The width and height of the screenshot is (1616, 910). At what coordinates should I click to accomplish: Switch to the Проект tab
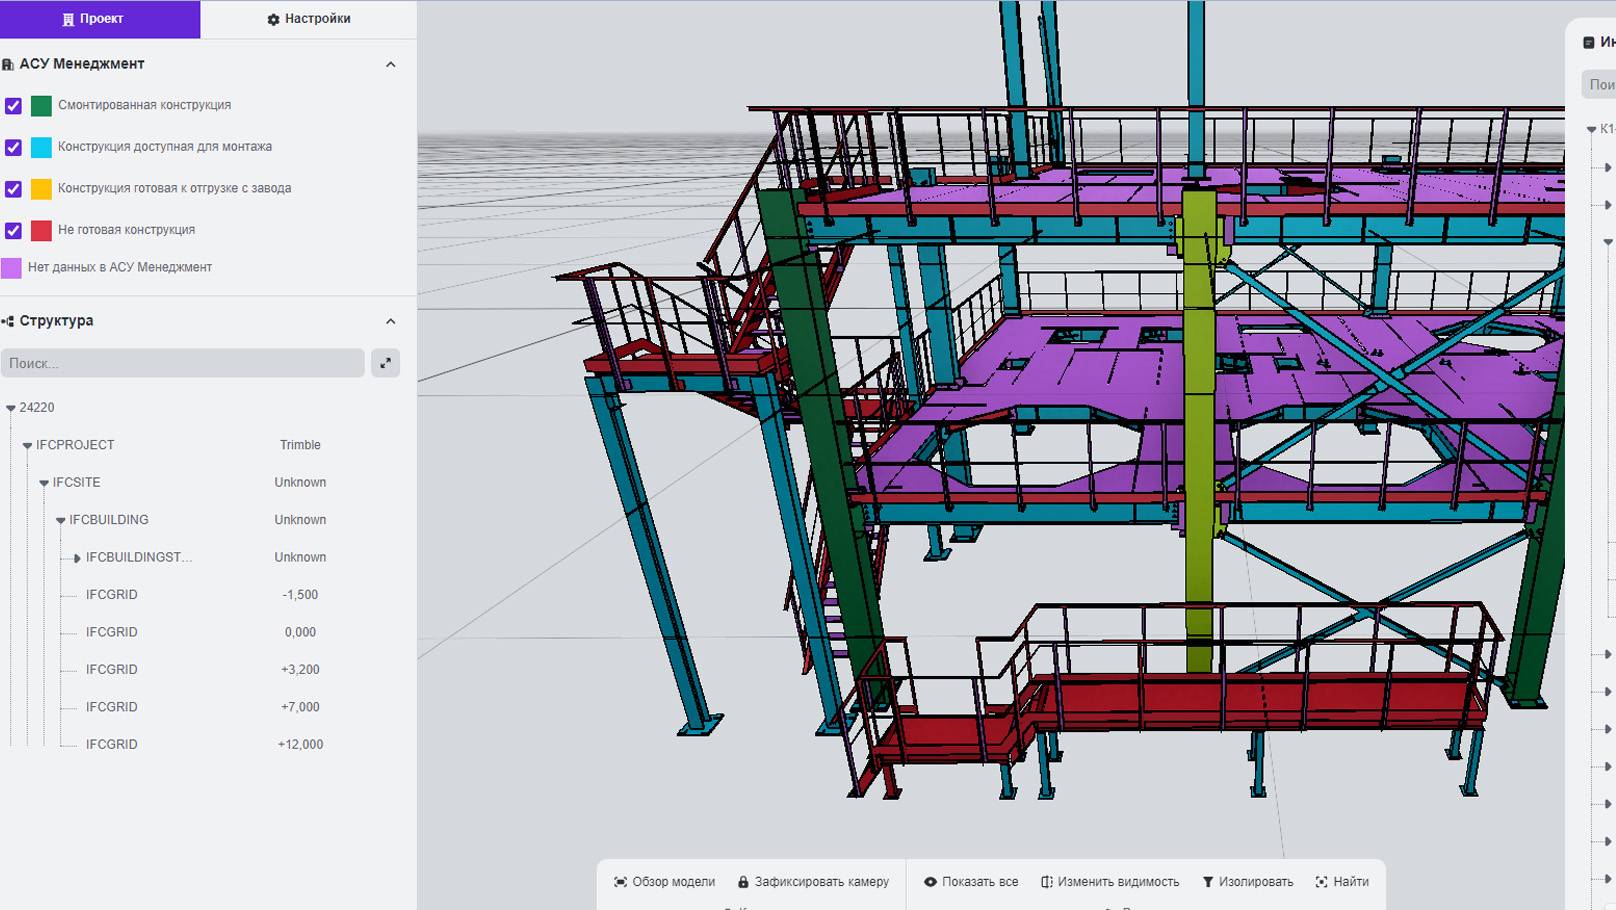[x=100, y=19]
